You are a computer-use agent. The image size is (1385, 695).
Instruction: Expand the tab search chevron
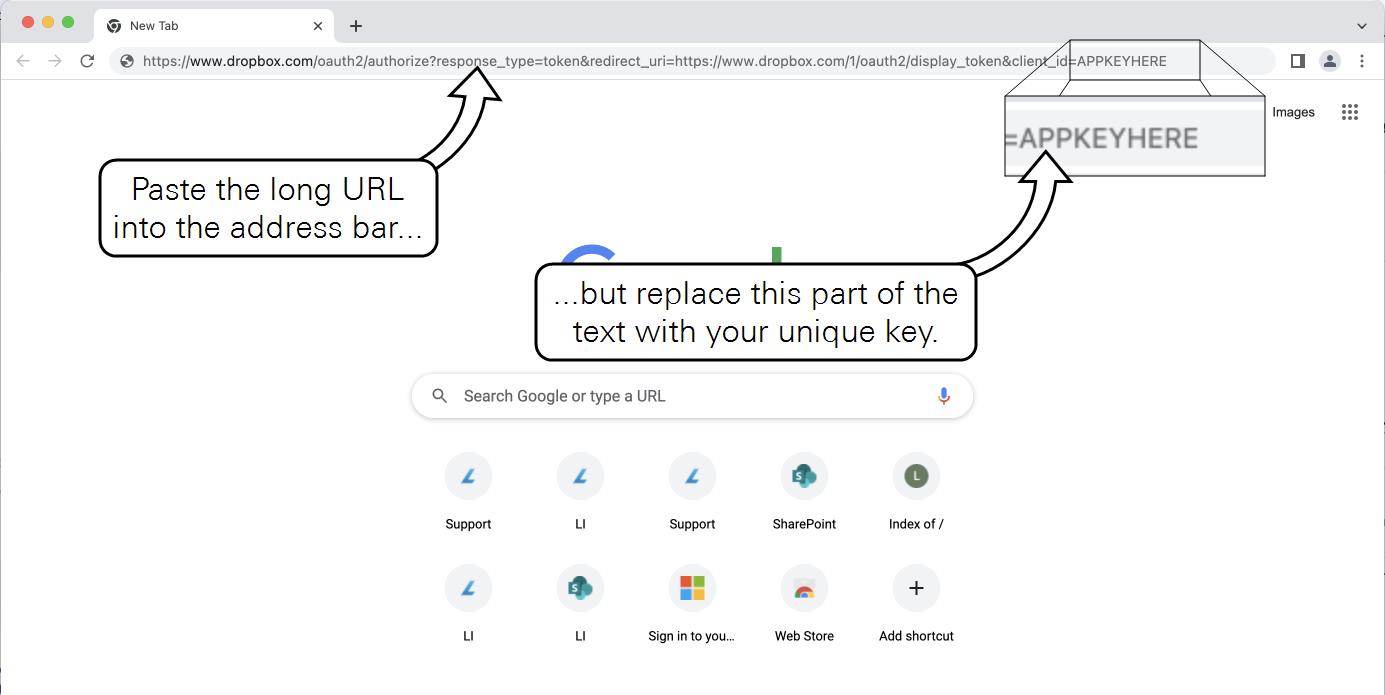point(1361,26)
